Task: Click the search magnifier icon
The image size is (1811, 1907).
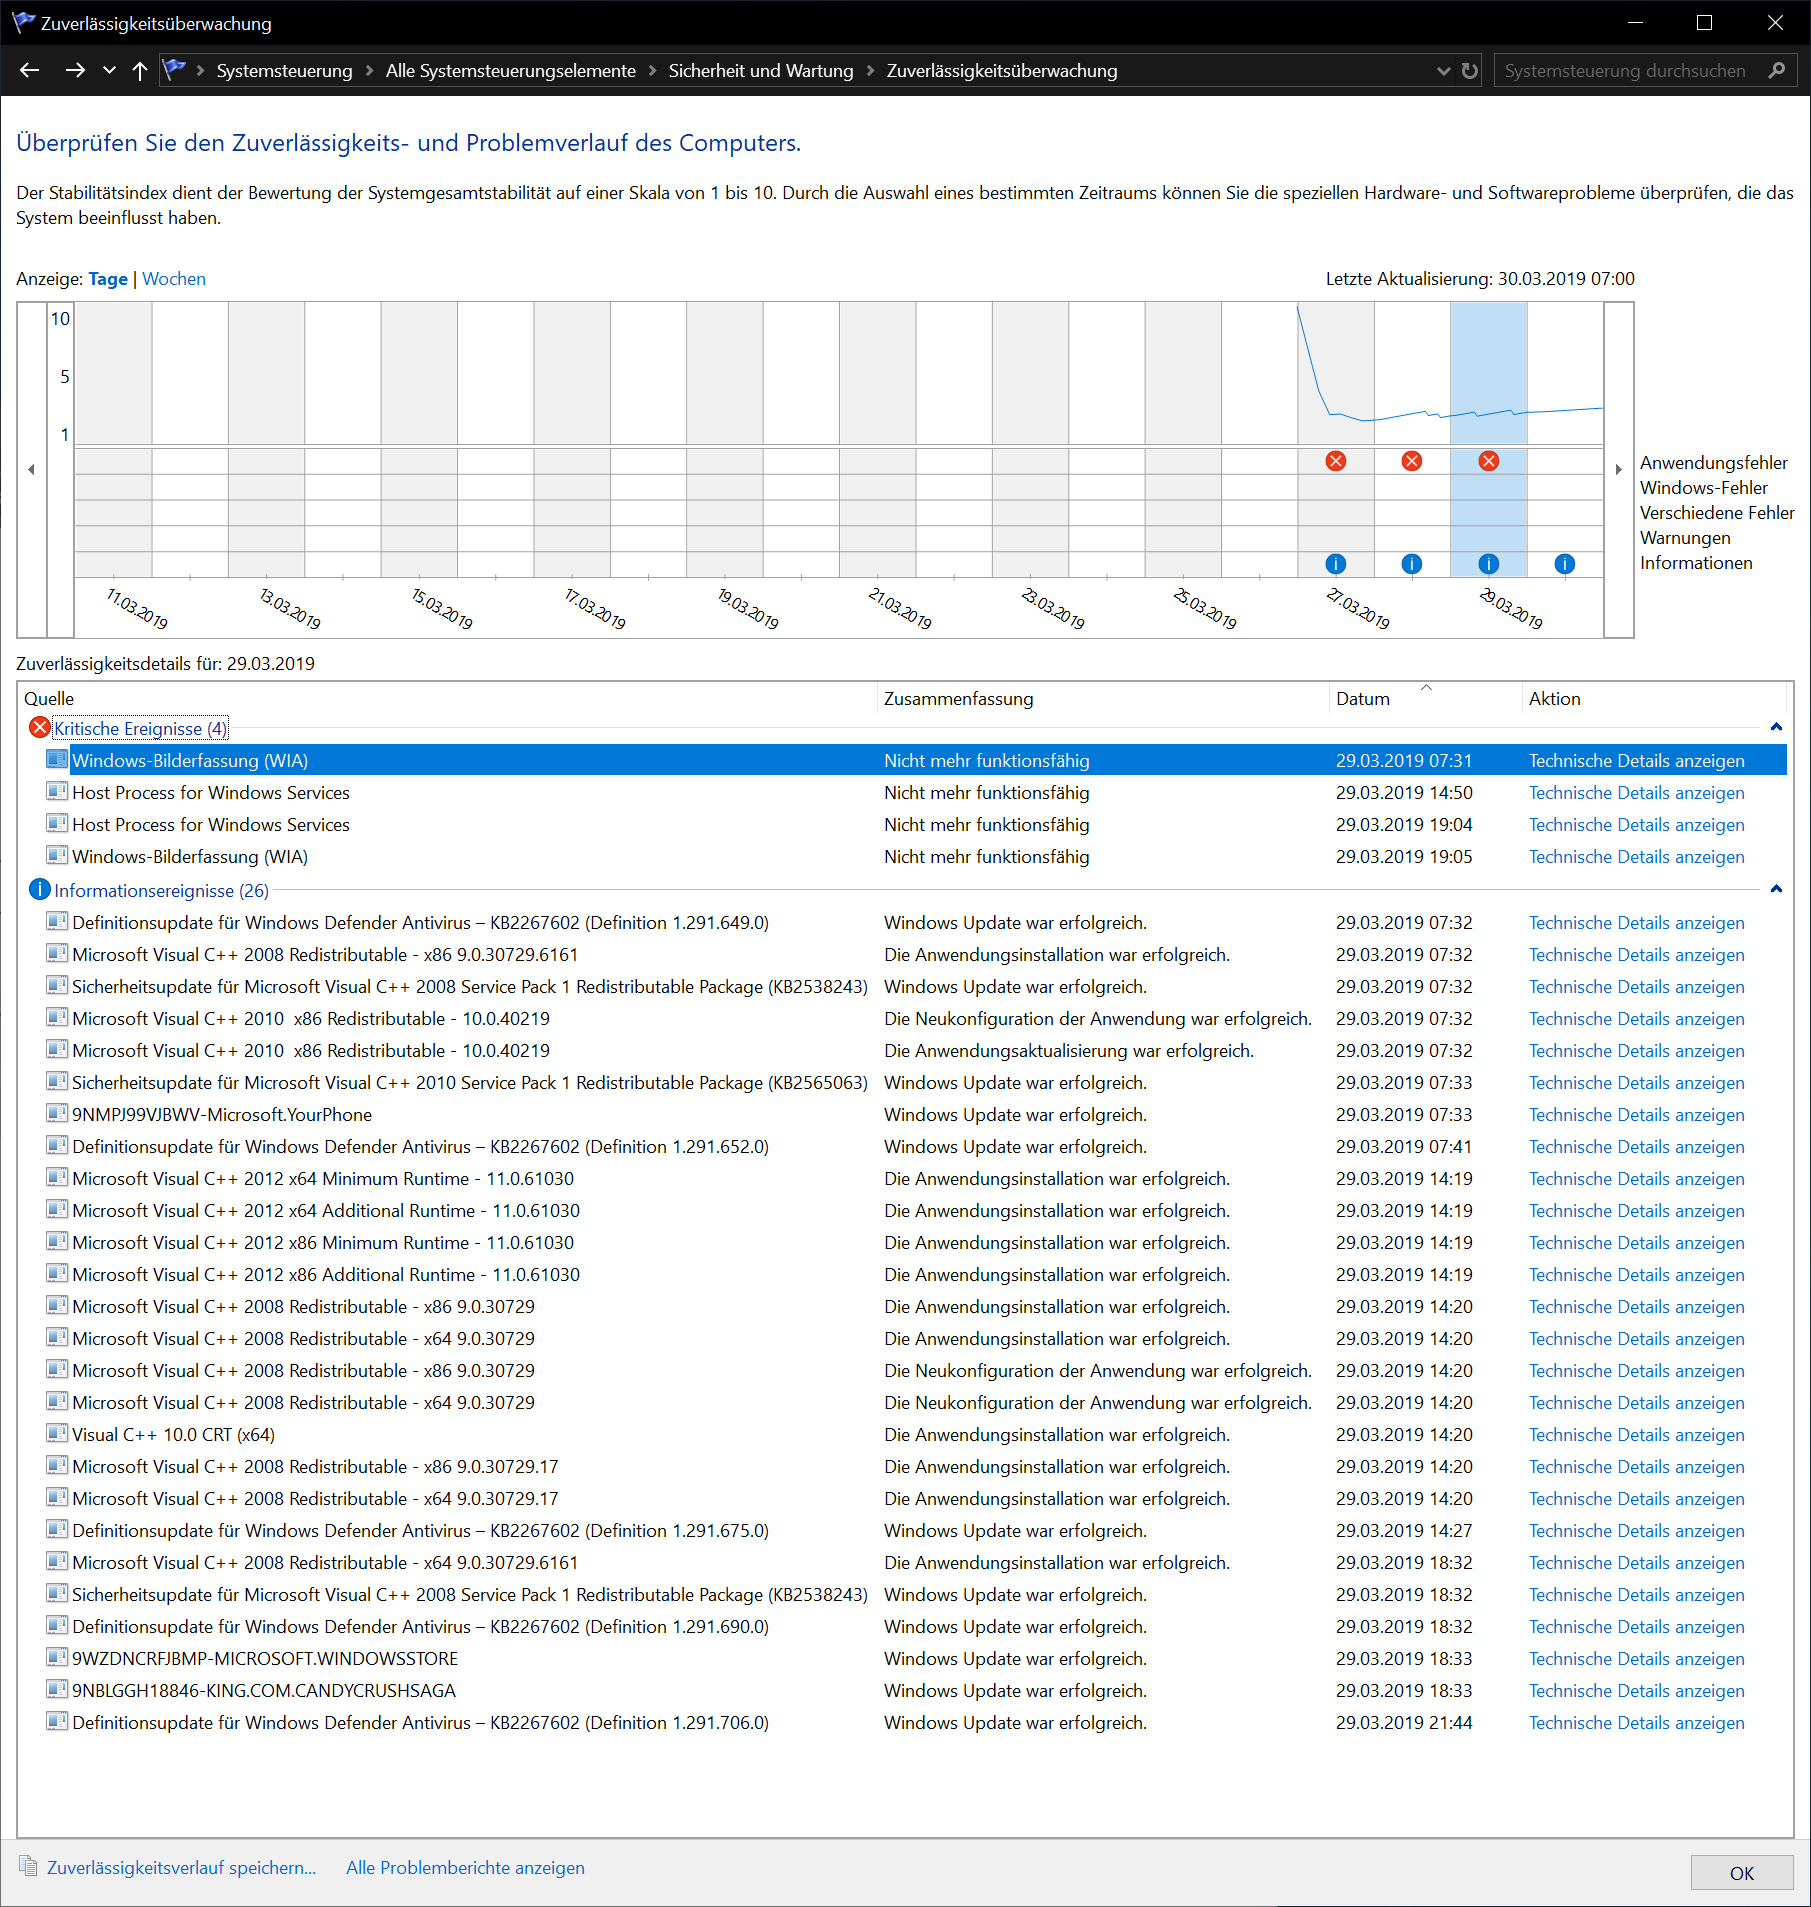Action: pyautogui.click(x=1777, y=70)
